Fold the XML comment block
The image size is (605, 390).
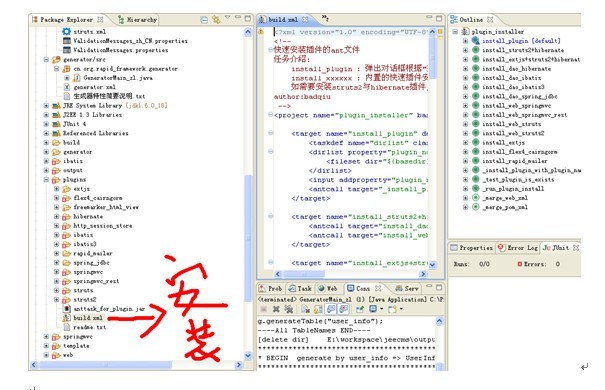tap(271, 49)
